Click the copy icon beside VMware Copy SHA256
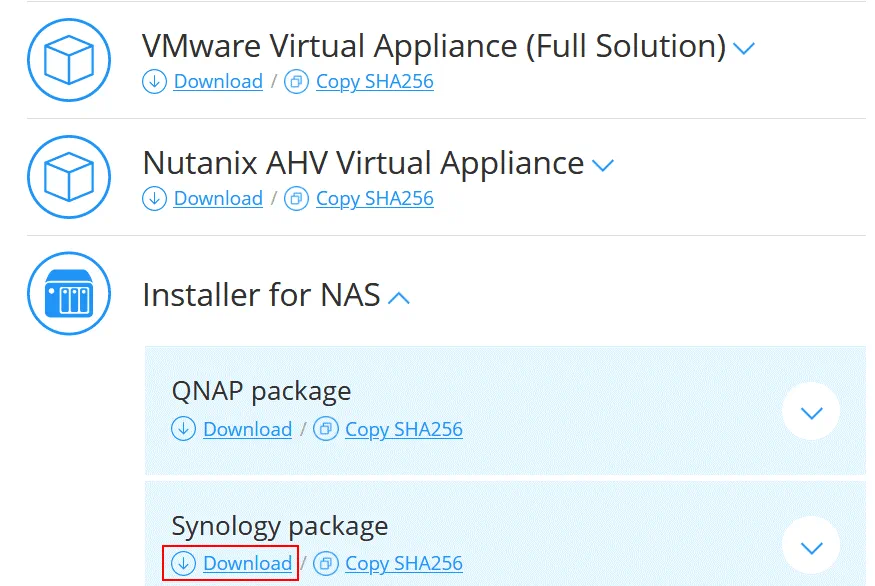 tap(296, 82)
